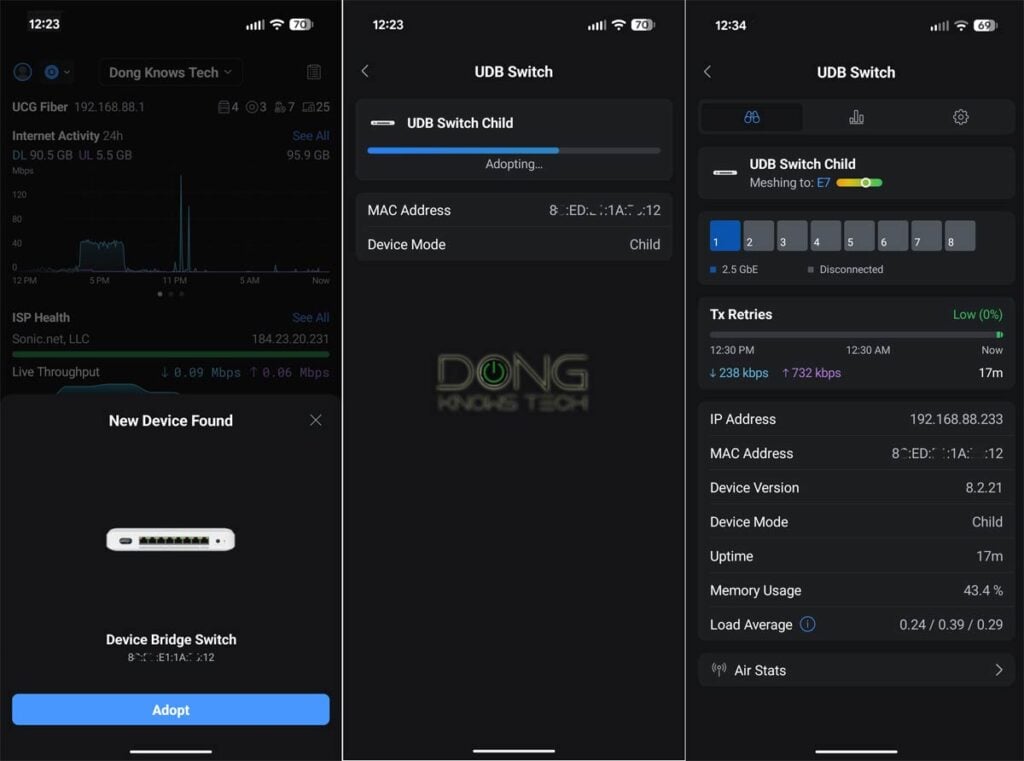Open See All for ISP Health

point(310,317)
